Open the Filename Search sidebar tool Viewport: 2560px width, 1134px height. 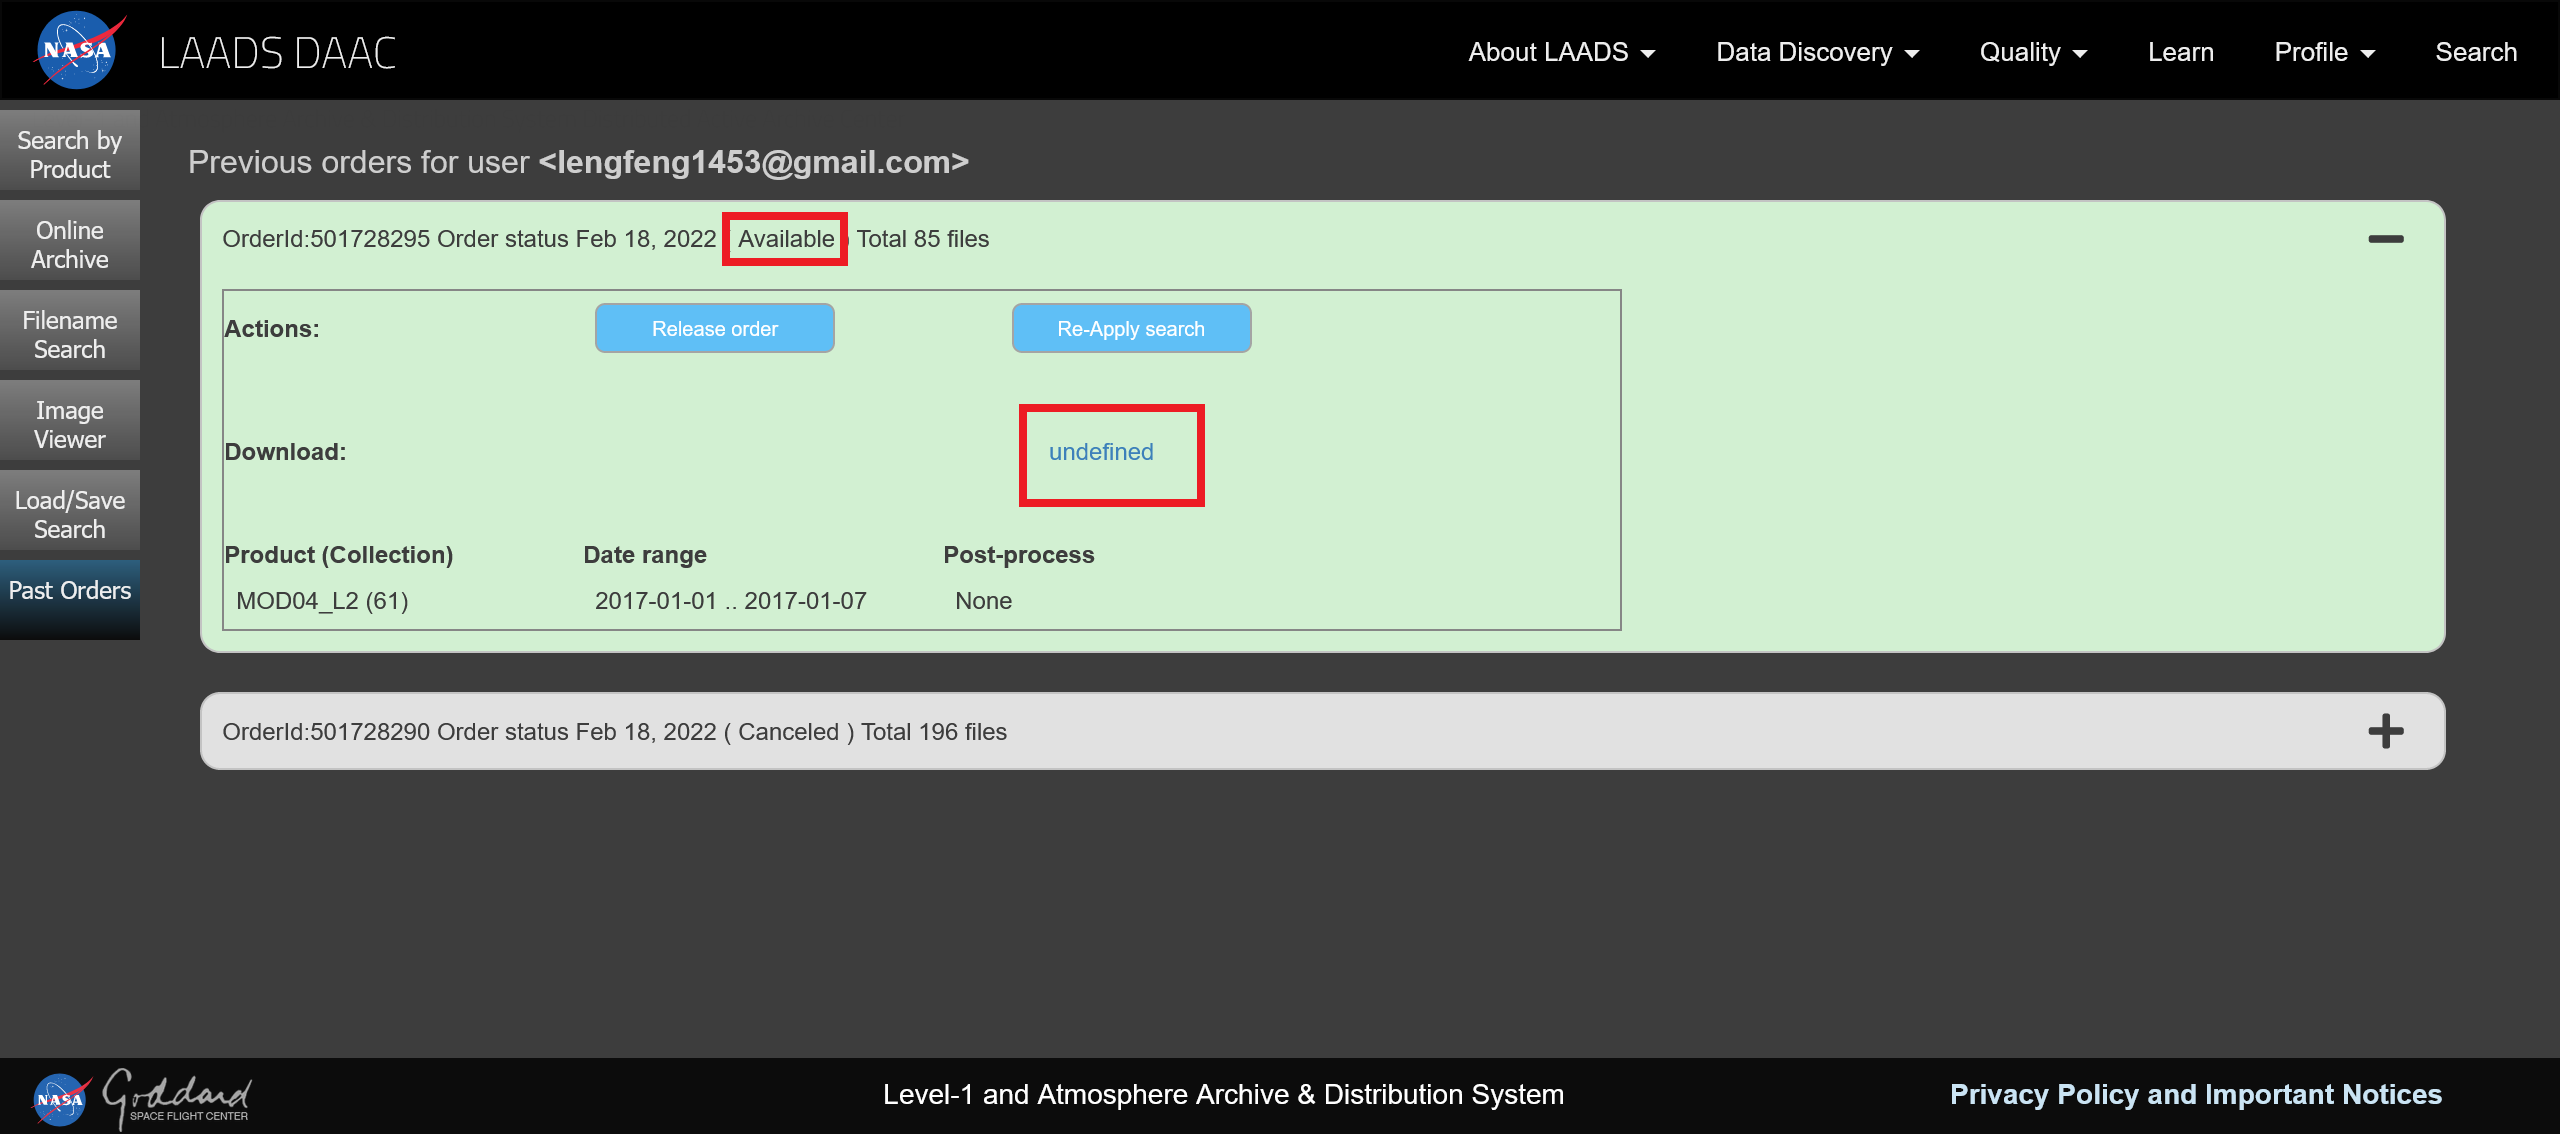69,334
